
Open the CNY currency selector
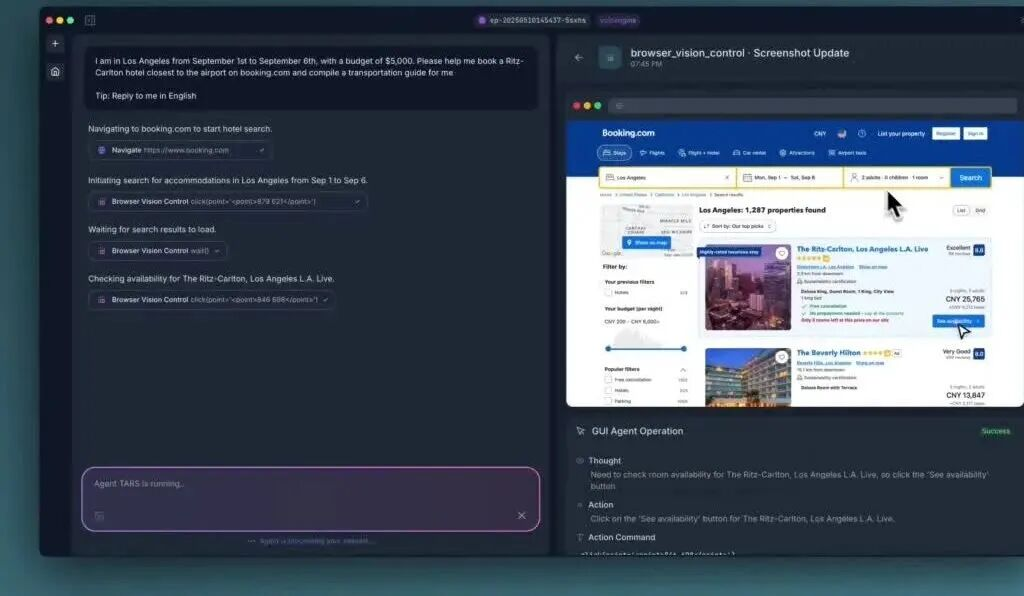coord(820,134)
